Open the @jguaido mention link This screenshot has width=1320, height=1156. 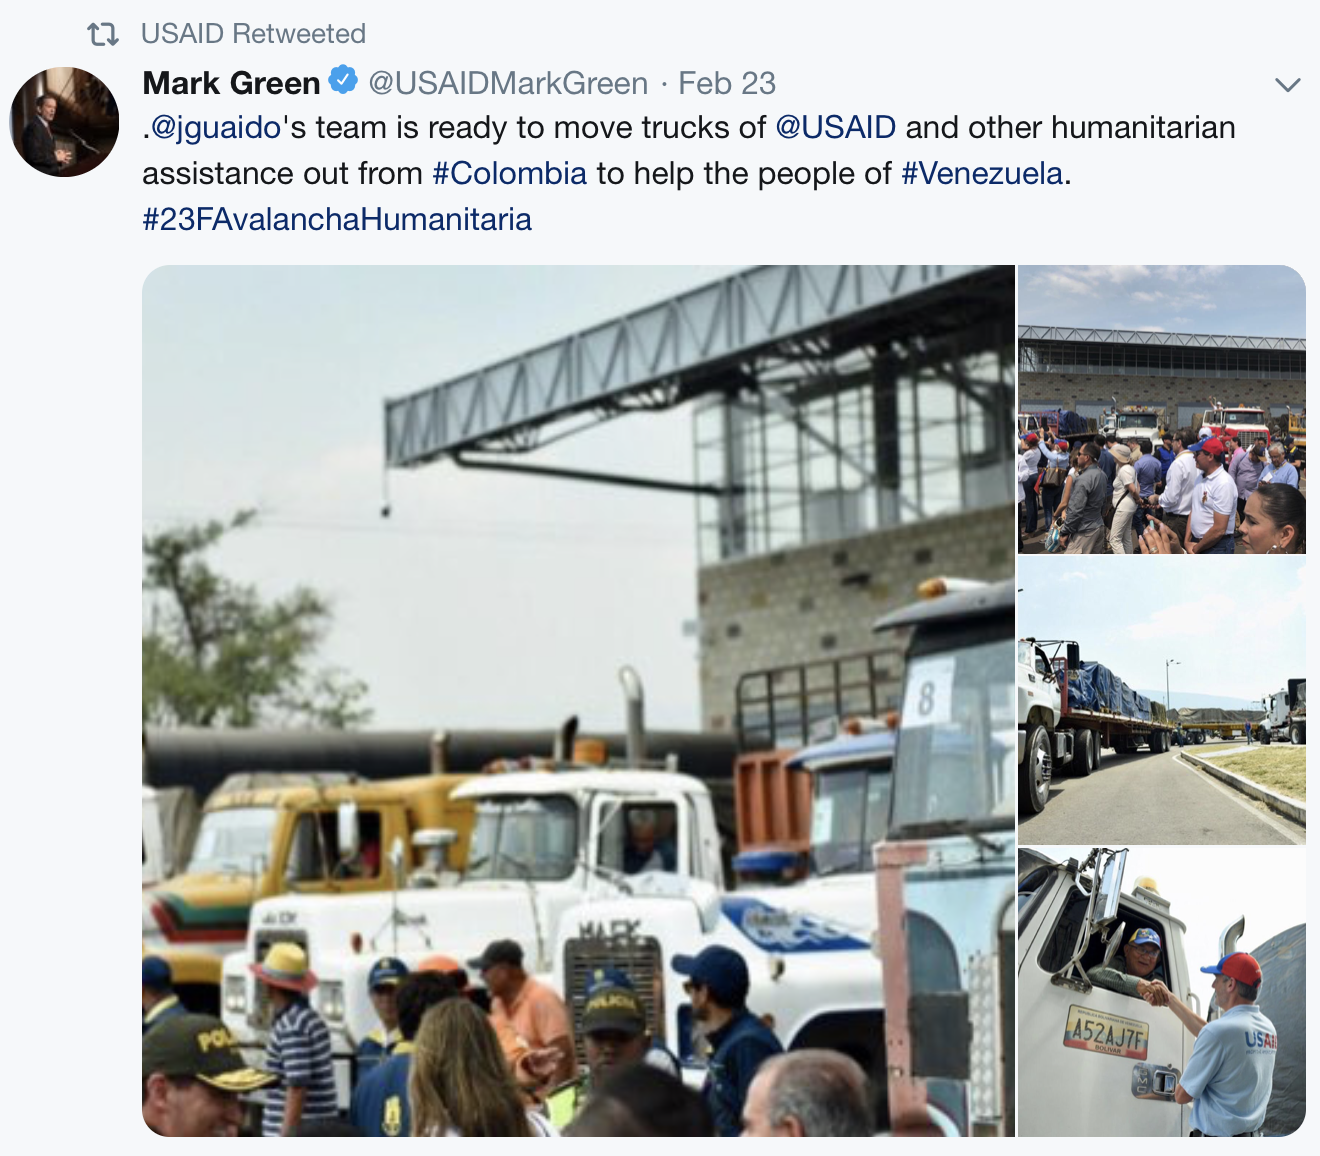point(215,128)
